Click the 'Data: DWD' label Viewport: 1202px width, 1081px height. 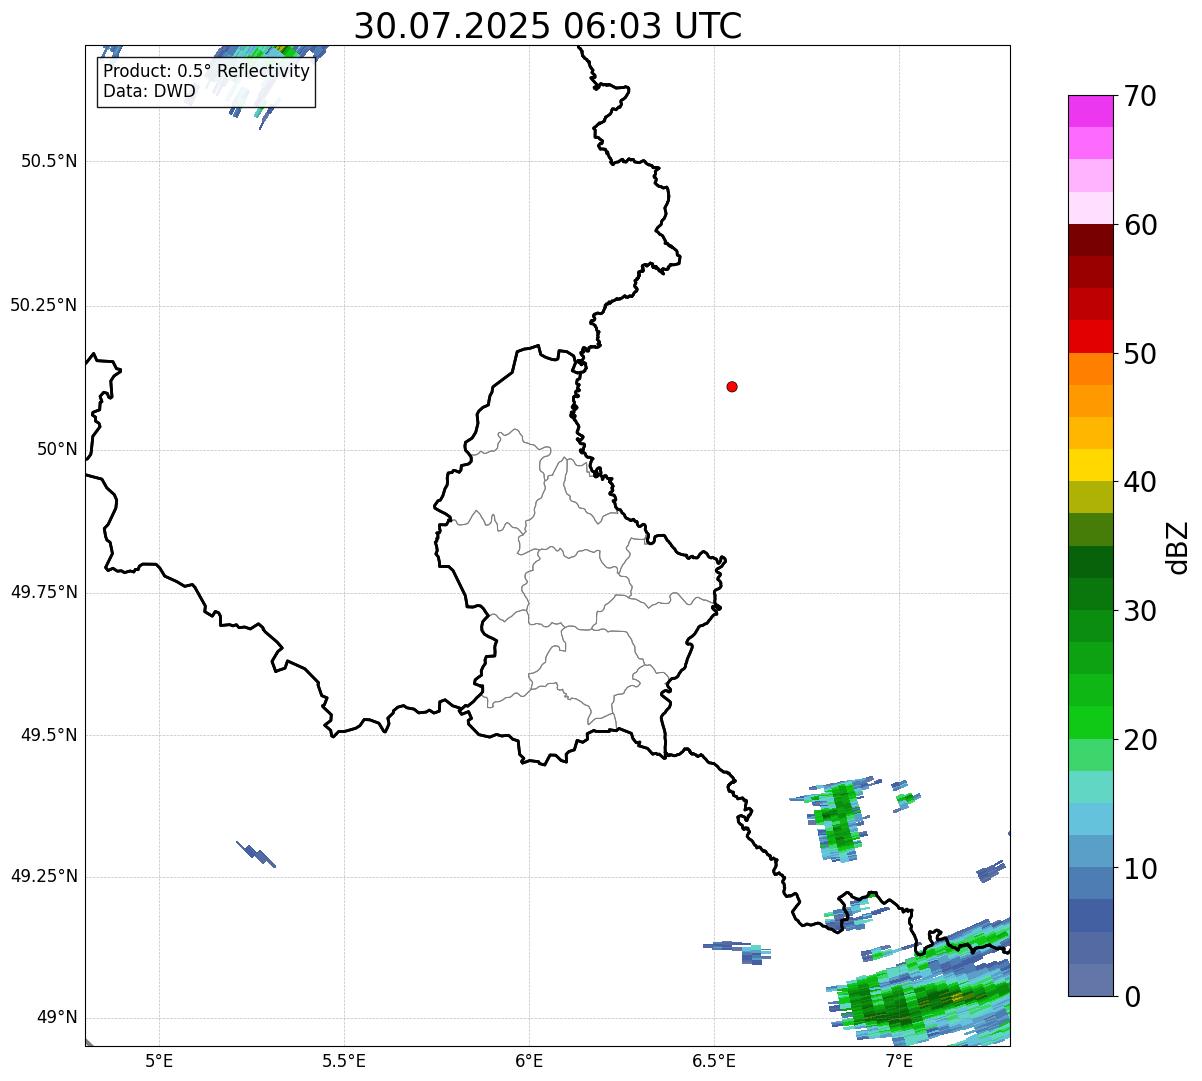point(149,91)
